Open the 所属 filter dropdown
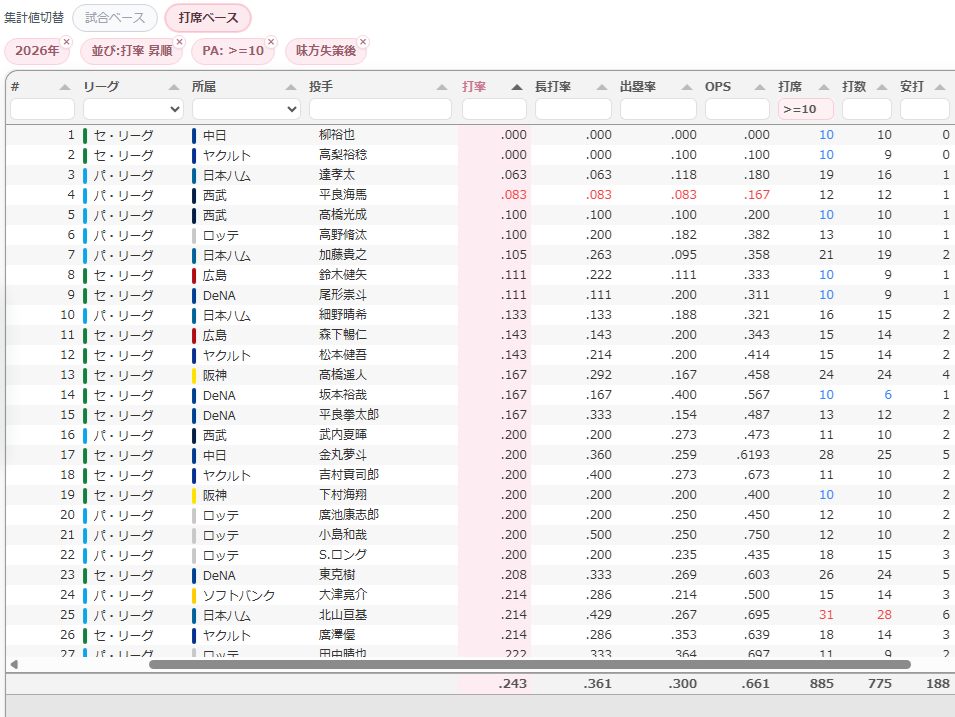Screen dimensions: 955x717 [246, 109]
